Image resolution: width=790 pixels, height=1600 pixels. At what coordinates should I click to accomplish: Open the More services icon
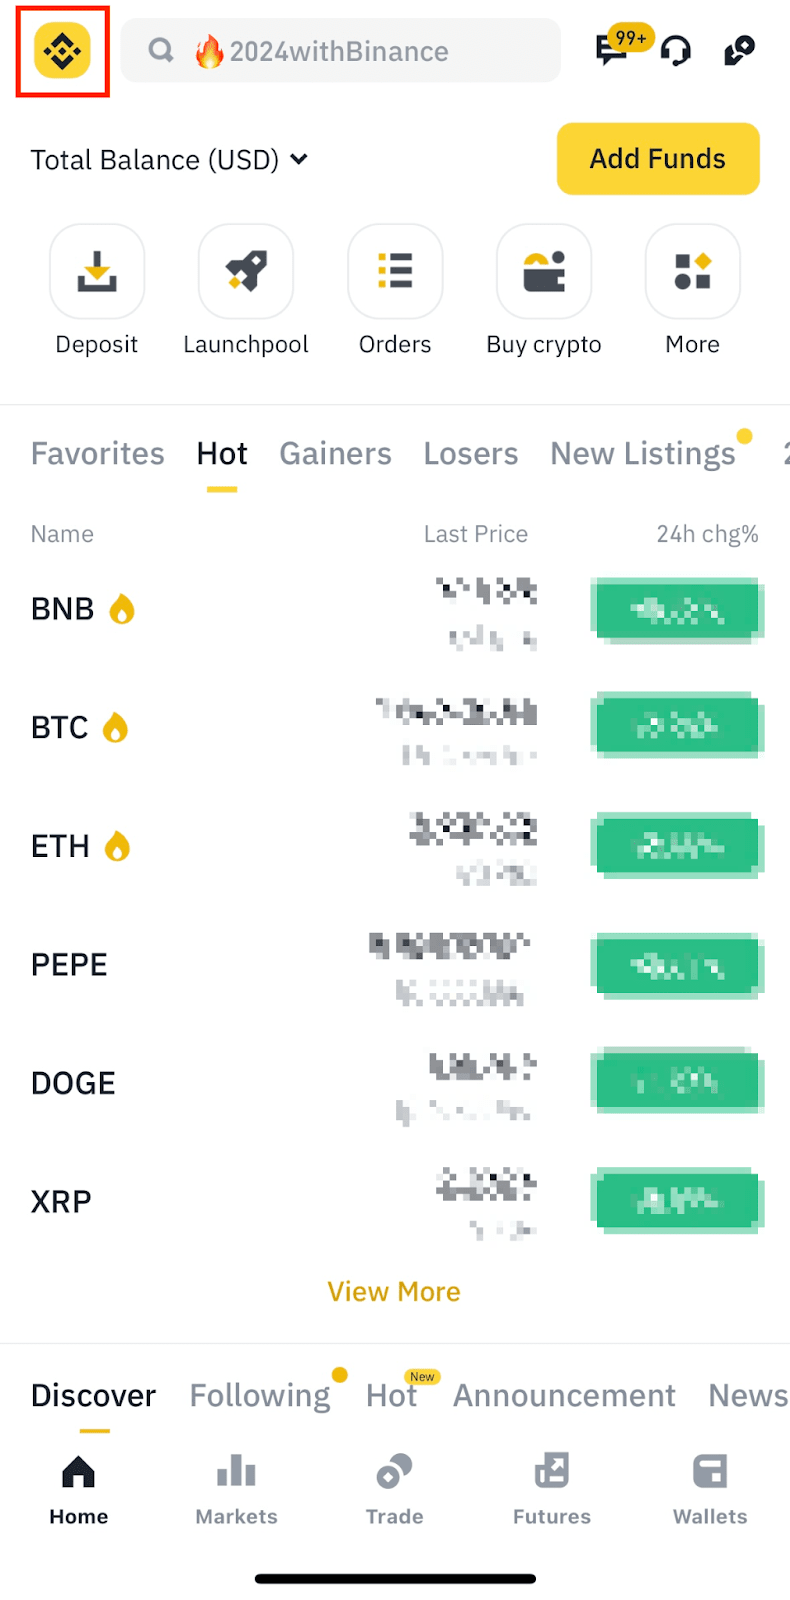tap(693, 272)
